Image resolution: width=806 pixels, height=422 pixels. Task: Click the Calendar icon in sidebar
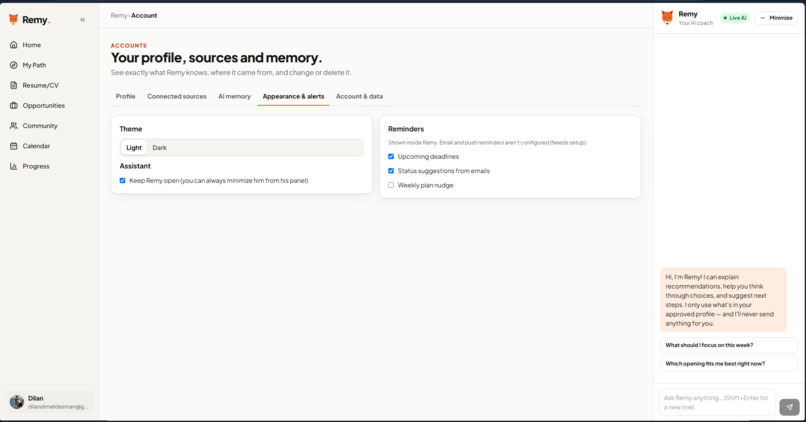tap(14, 146)
